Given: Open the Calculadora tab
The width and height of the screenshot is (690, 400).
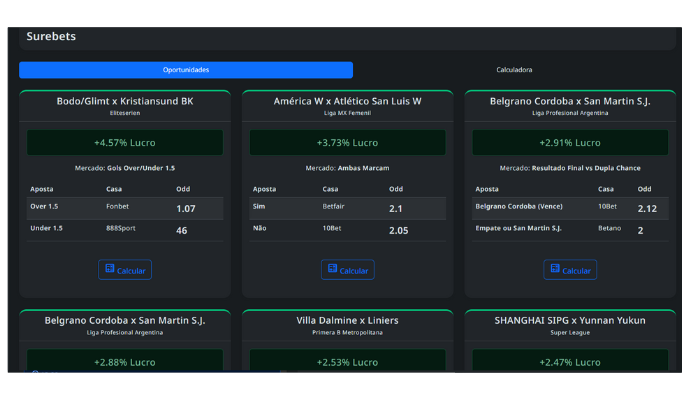Looking at the screenshot, I should (x=514, y=70).
